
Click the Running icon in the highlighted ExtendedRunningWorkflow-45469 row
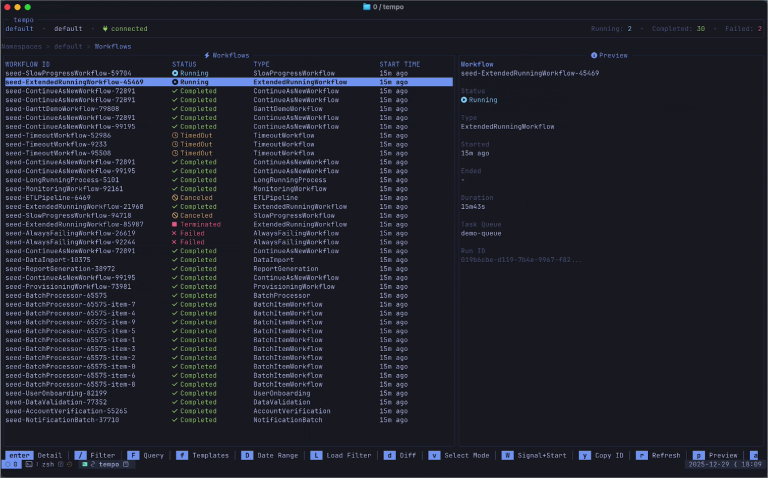(x=175, y=82)
